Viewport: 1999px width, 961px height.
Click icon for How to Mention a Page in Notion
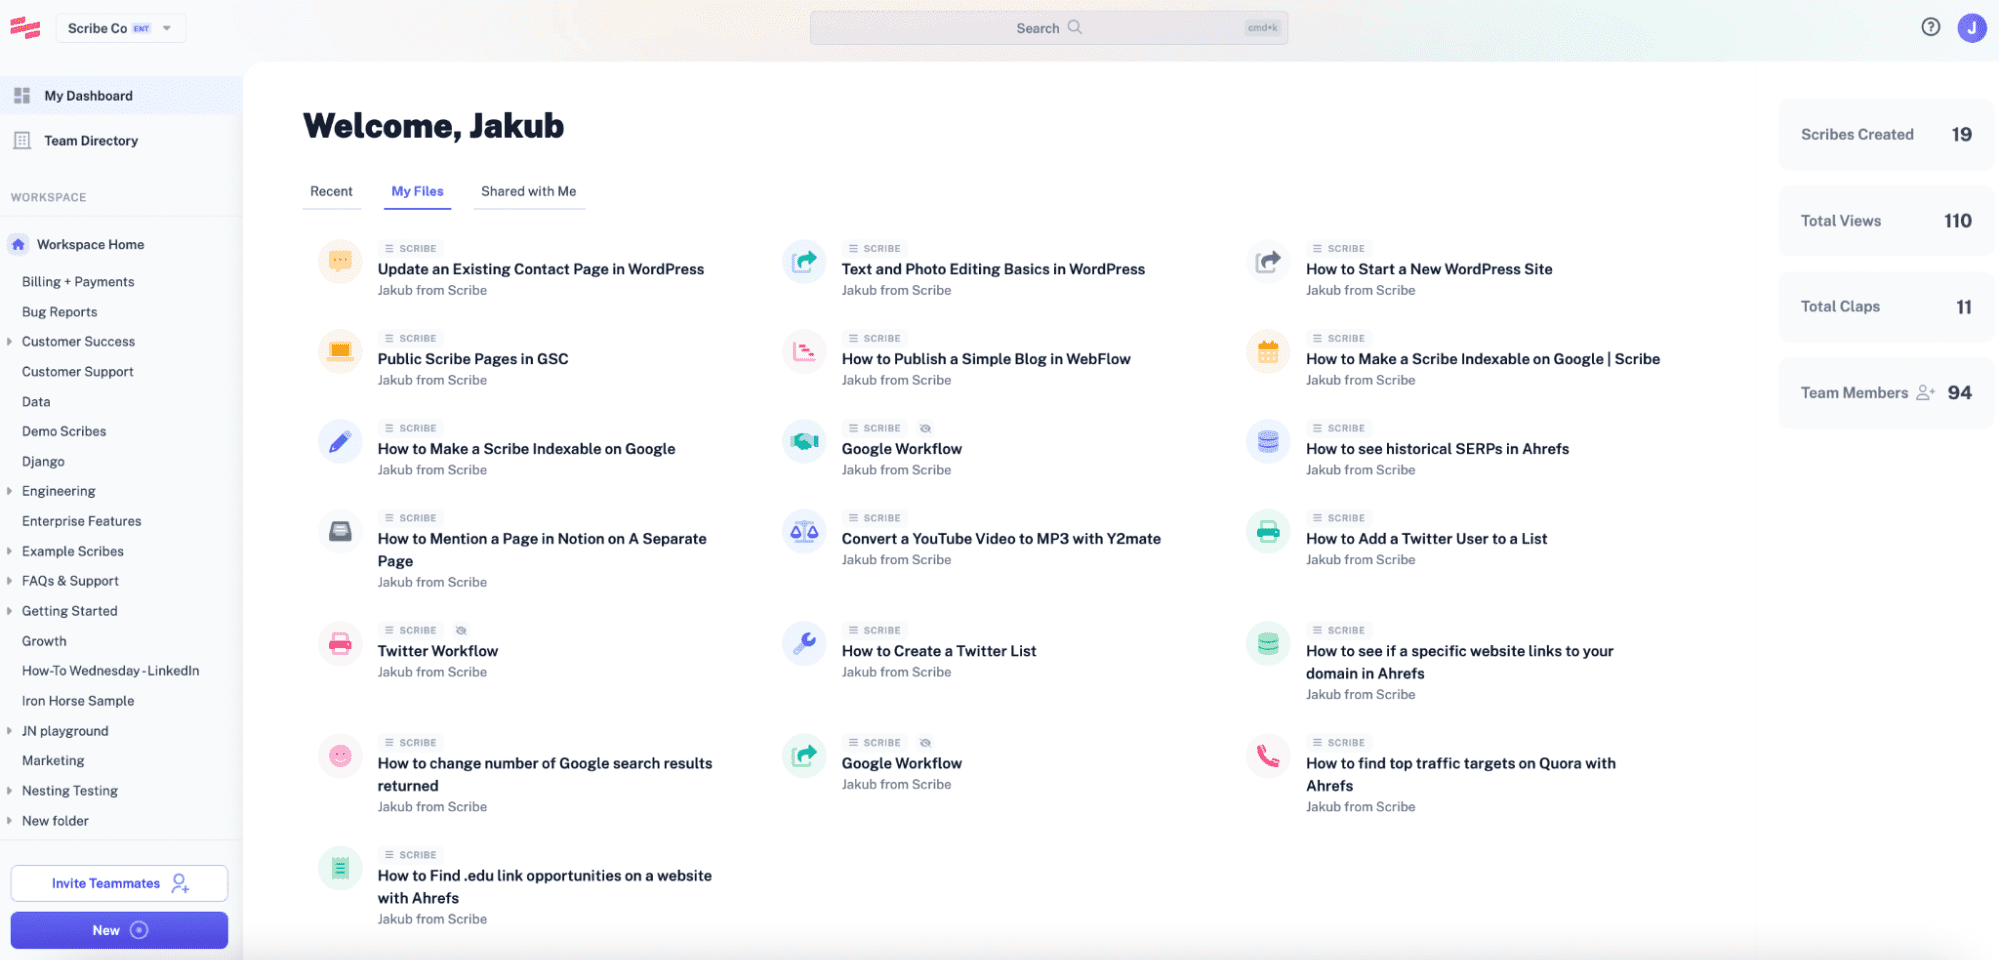340,531
